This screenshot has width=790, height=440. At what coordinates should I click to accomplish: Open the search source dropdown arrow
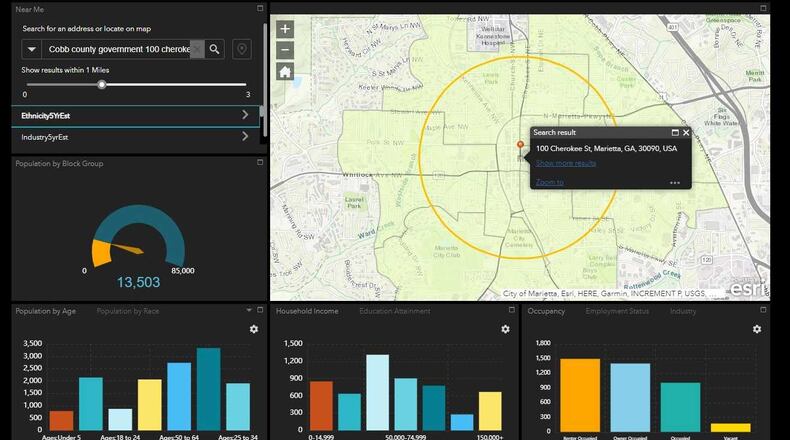point(32,49)
